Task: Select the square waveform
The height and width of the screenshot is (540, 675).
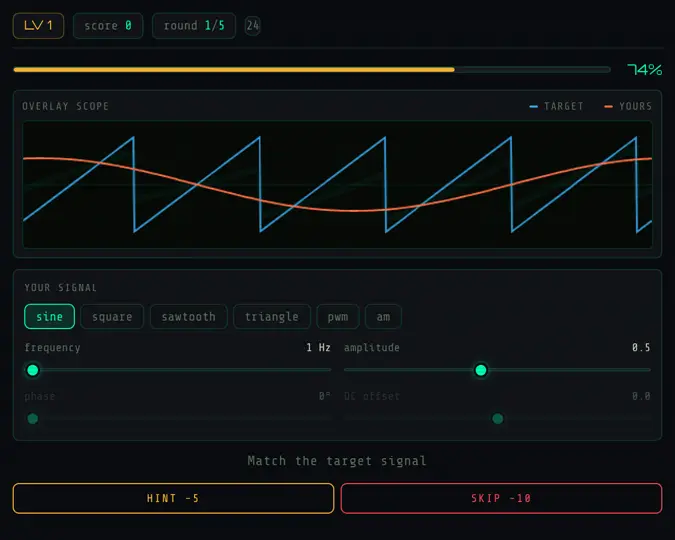Action: click(x=112, y=317)
